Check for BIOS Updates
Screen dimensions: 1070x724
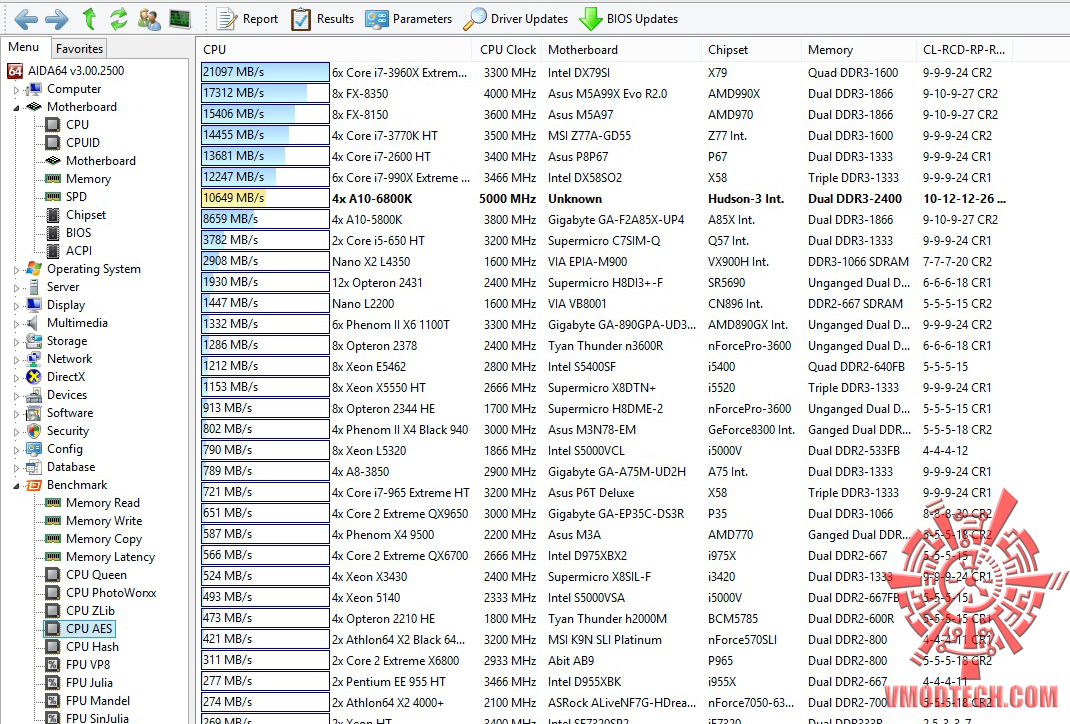[x=628, y=19]
